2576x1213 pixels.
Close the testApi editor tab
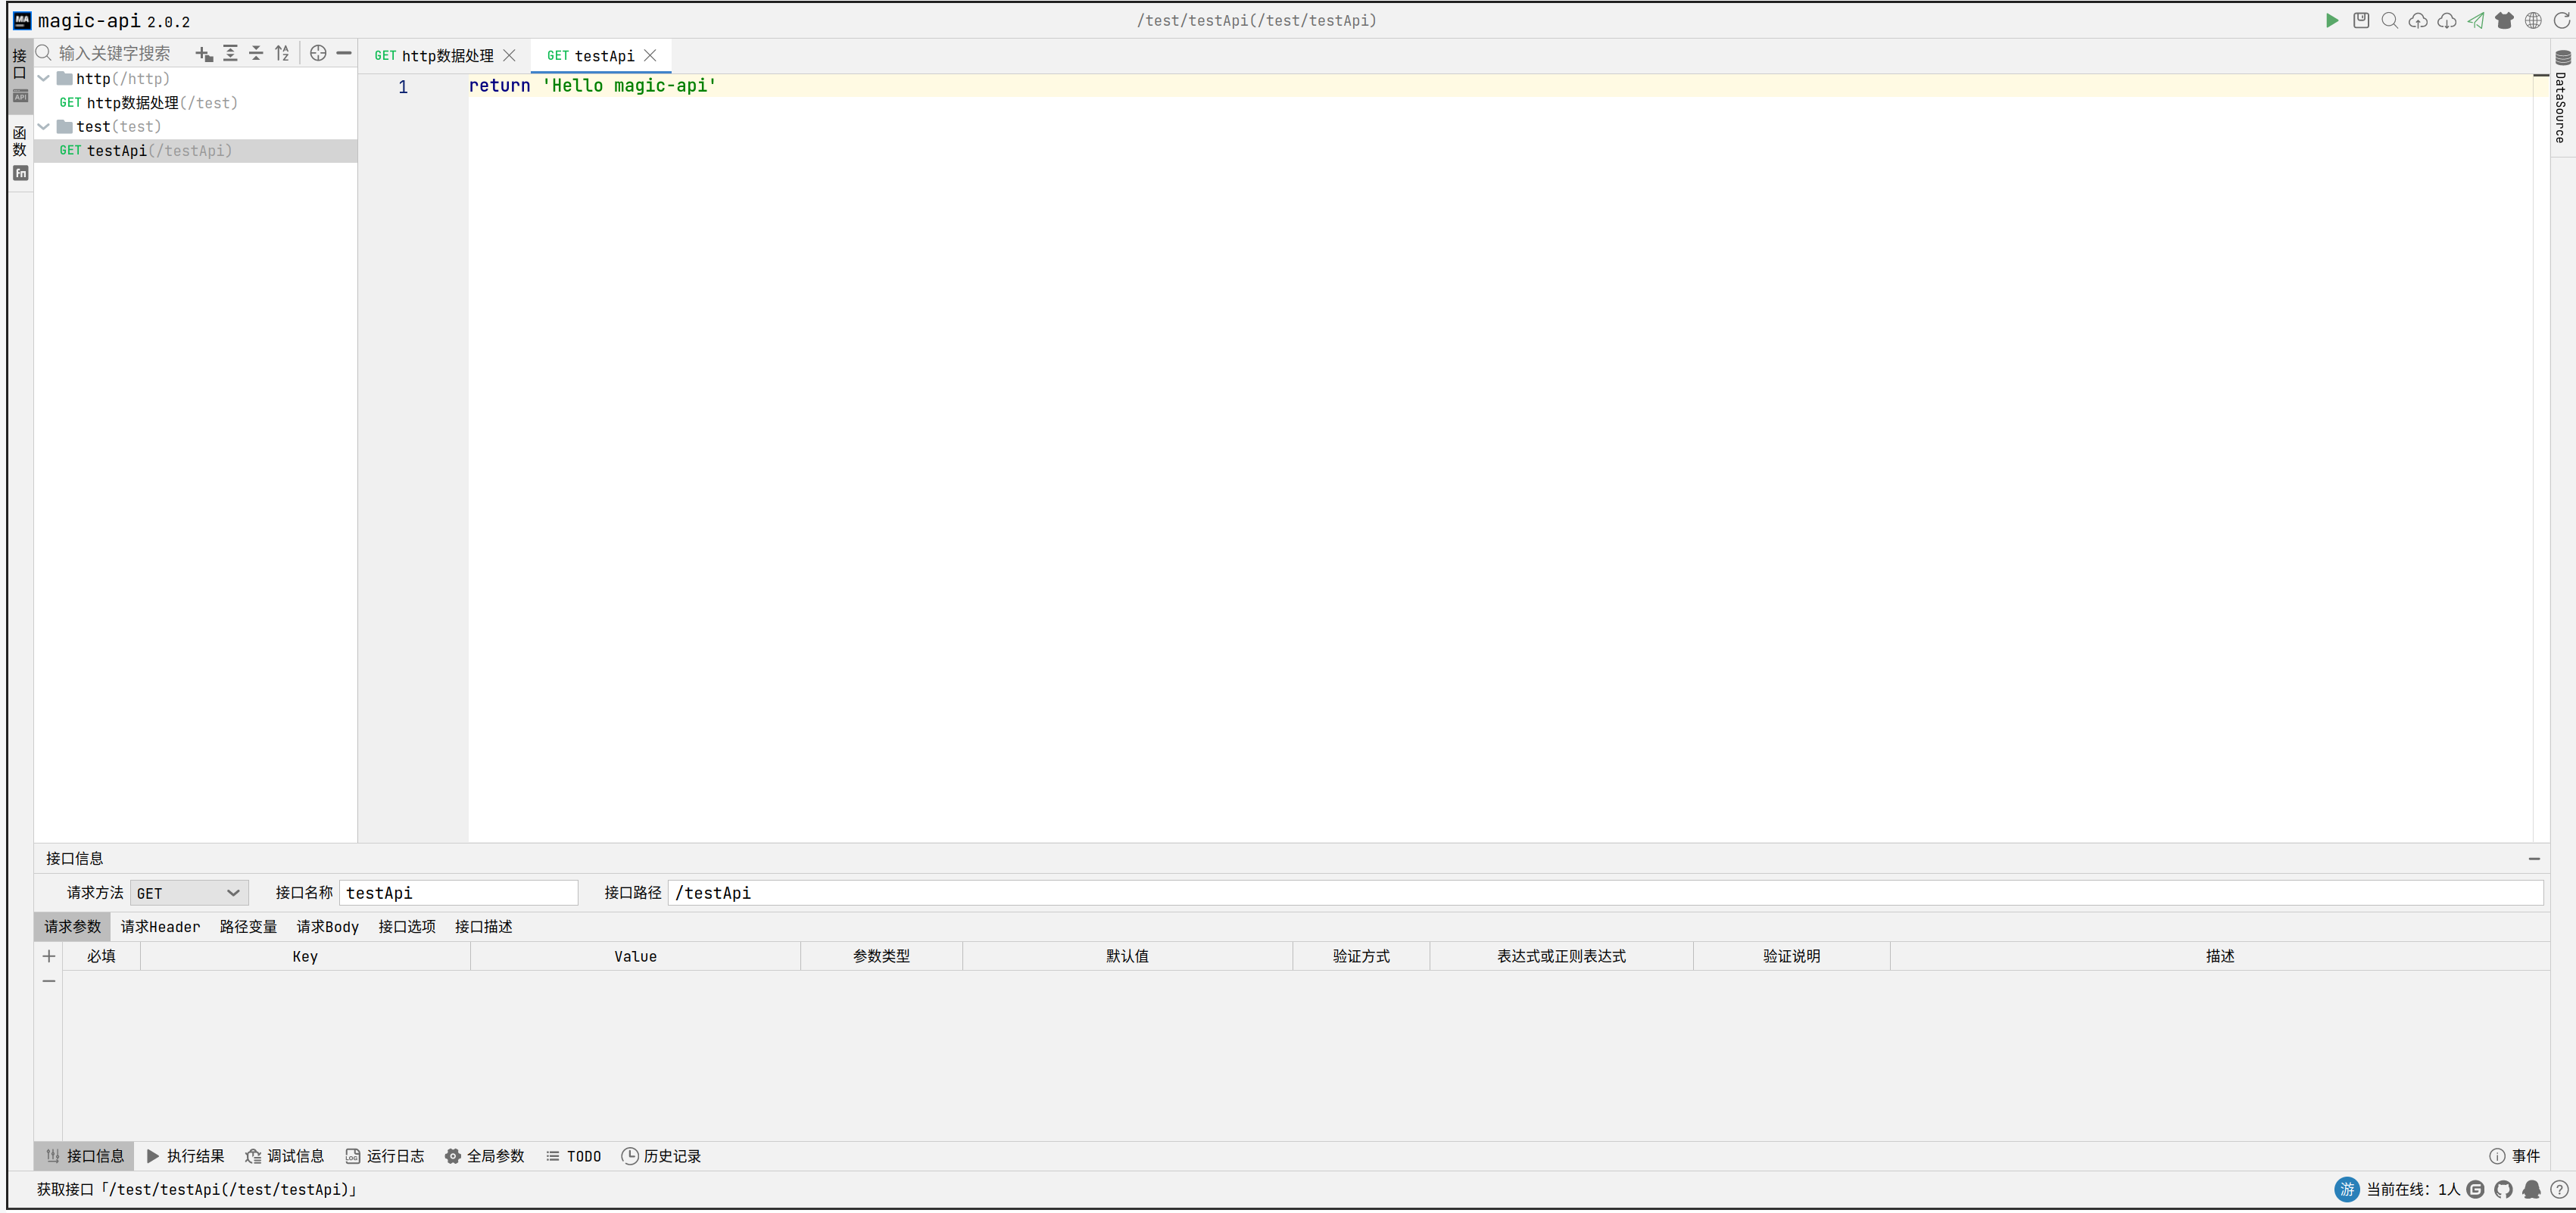(x=650, y=56)
